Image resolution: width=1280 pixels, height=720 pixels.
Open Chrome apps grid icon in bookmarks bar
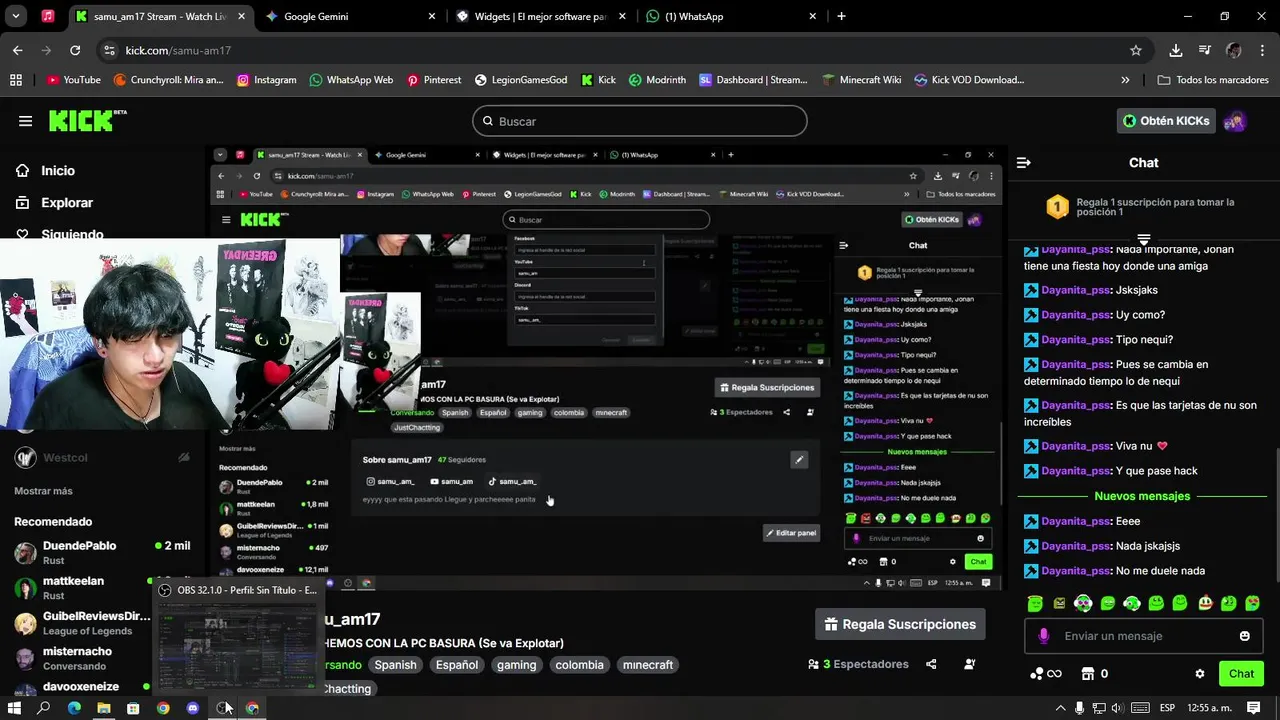(x=15, y=80)
